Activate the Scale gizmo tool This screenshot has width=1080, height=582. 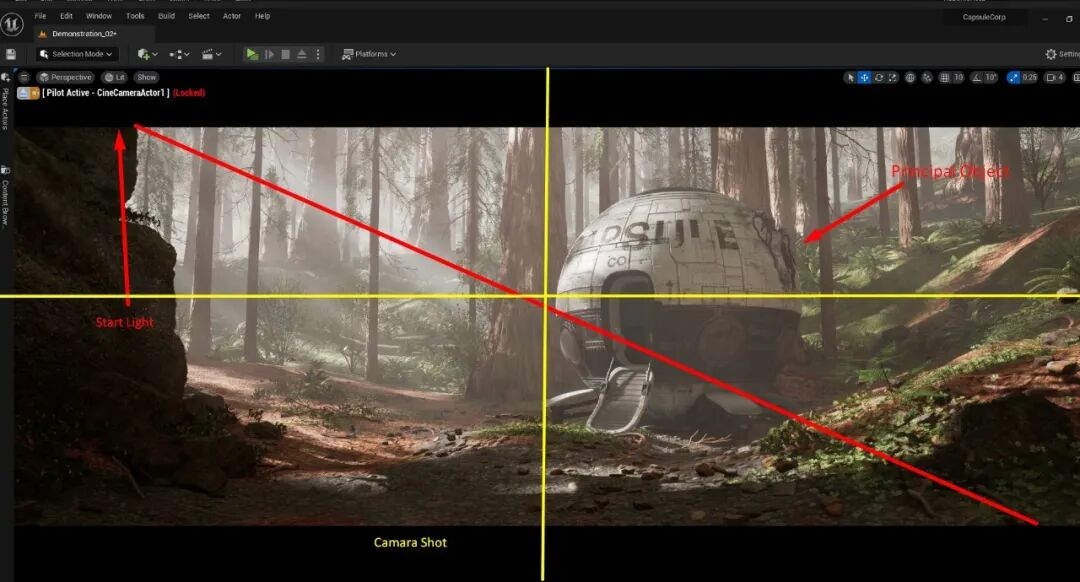point(893,78)
